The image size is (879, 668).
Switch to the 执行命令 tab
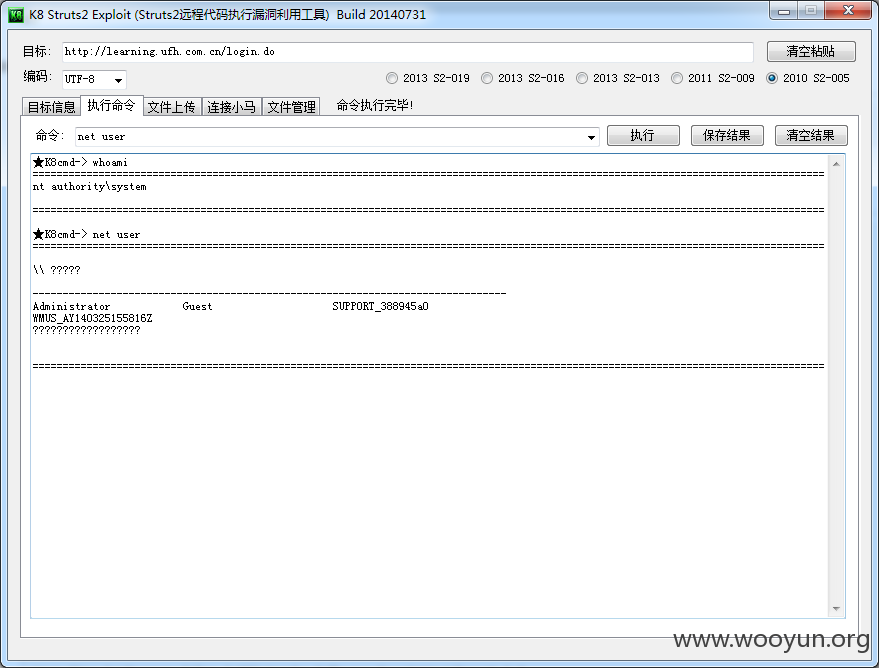click(x=112, y=105)
